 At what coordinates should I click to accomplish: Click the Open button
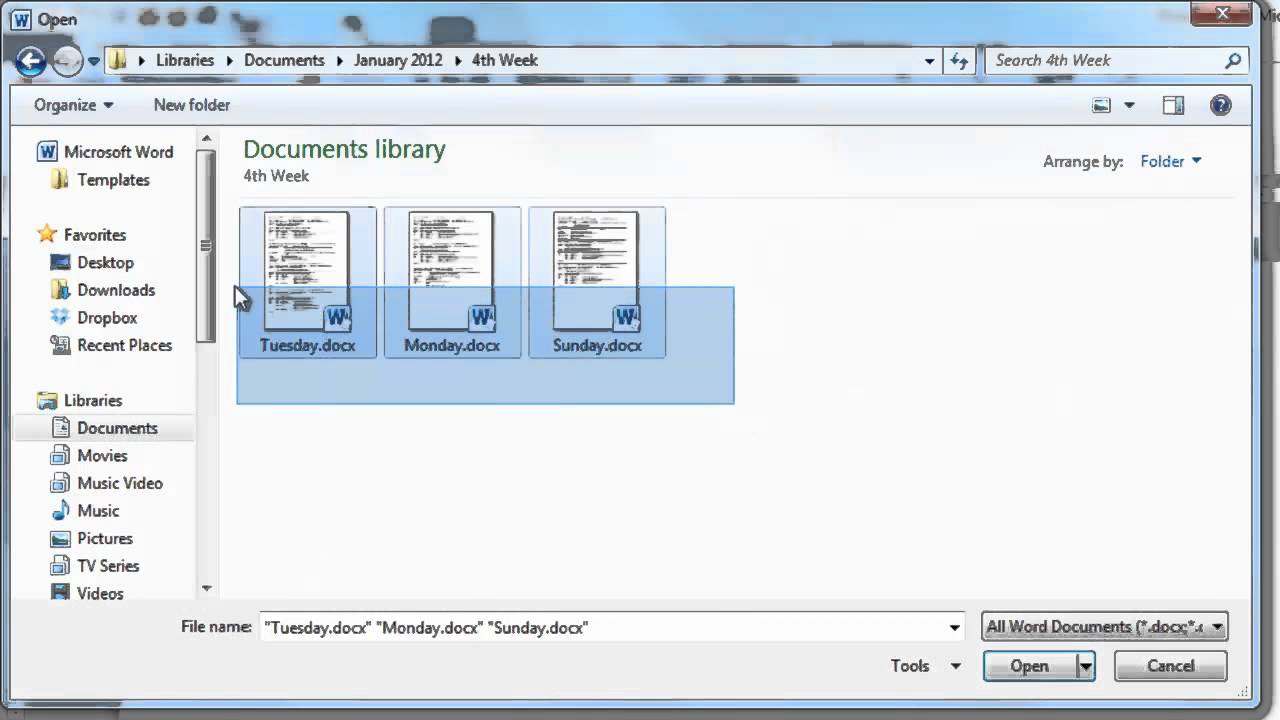(x=1029, y=666)
